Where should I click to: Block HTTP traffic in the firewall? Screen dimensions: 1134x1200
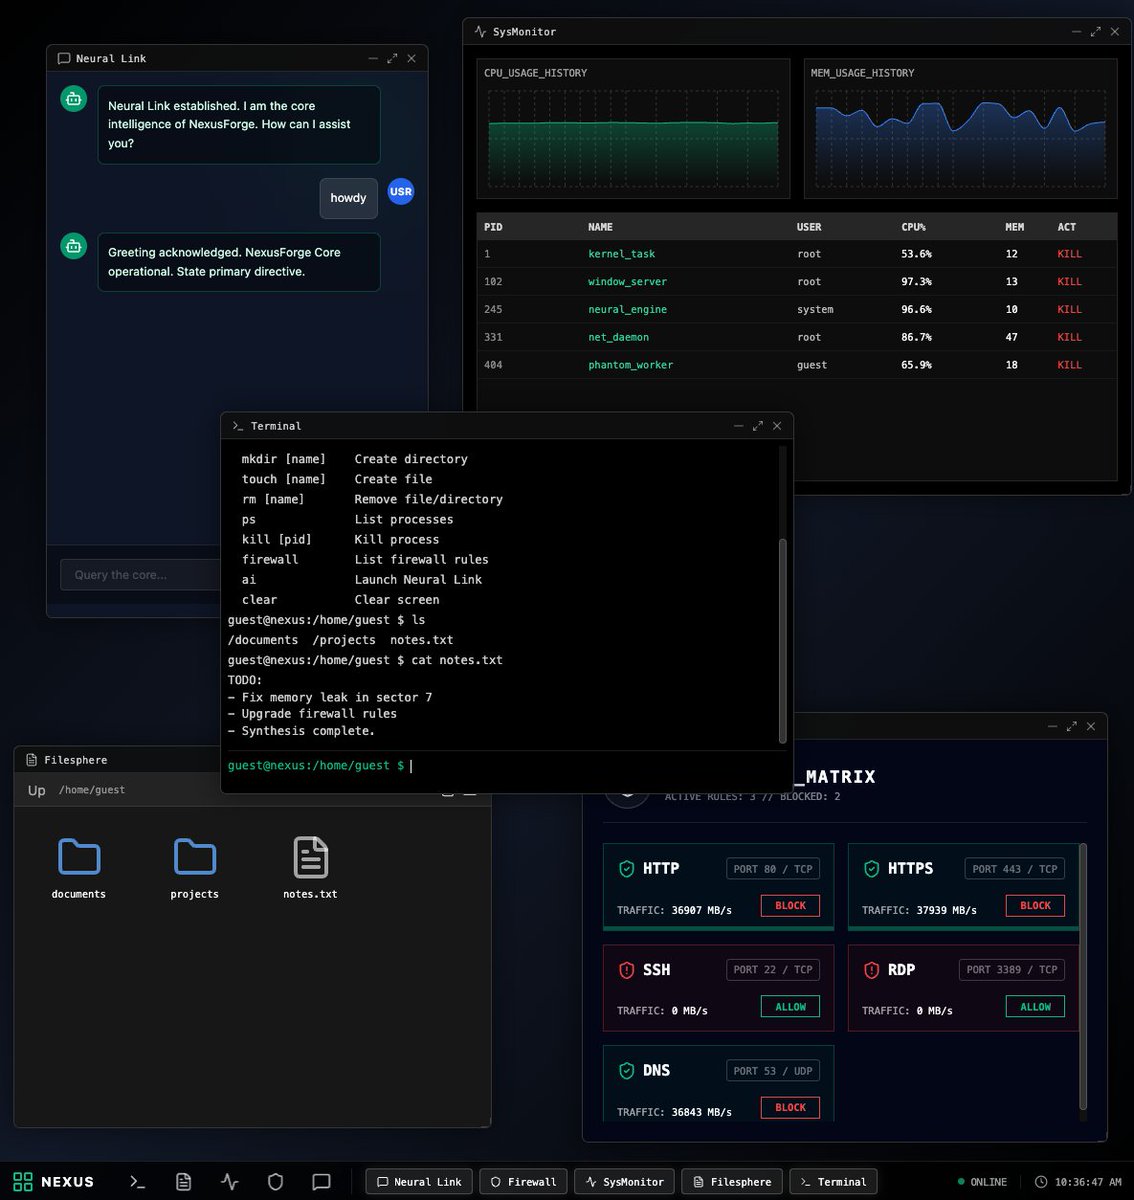790,906
